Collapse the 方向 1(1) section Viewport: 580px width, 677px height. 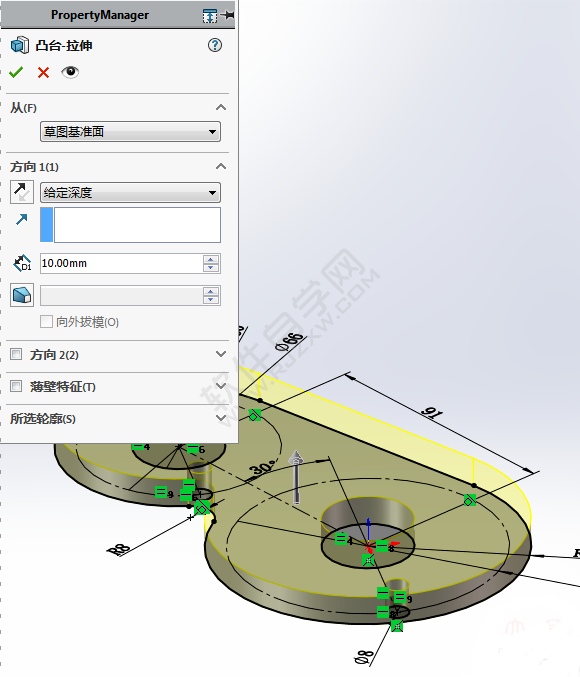pyautogui.click(x=221, y=166)
